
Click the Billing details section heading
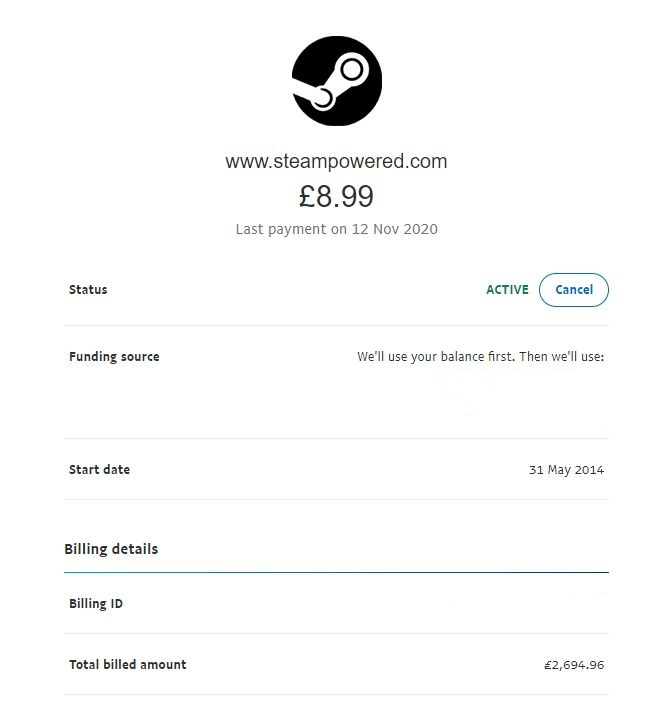pos(111,549)
